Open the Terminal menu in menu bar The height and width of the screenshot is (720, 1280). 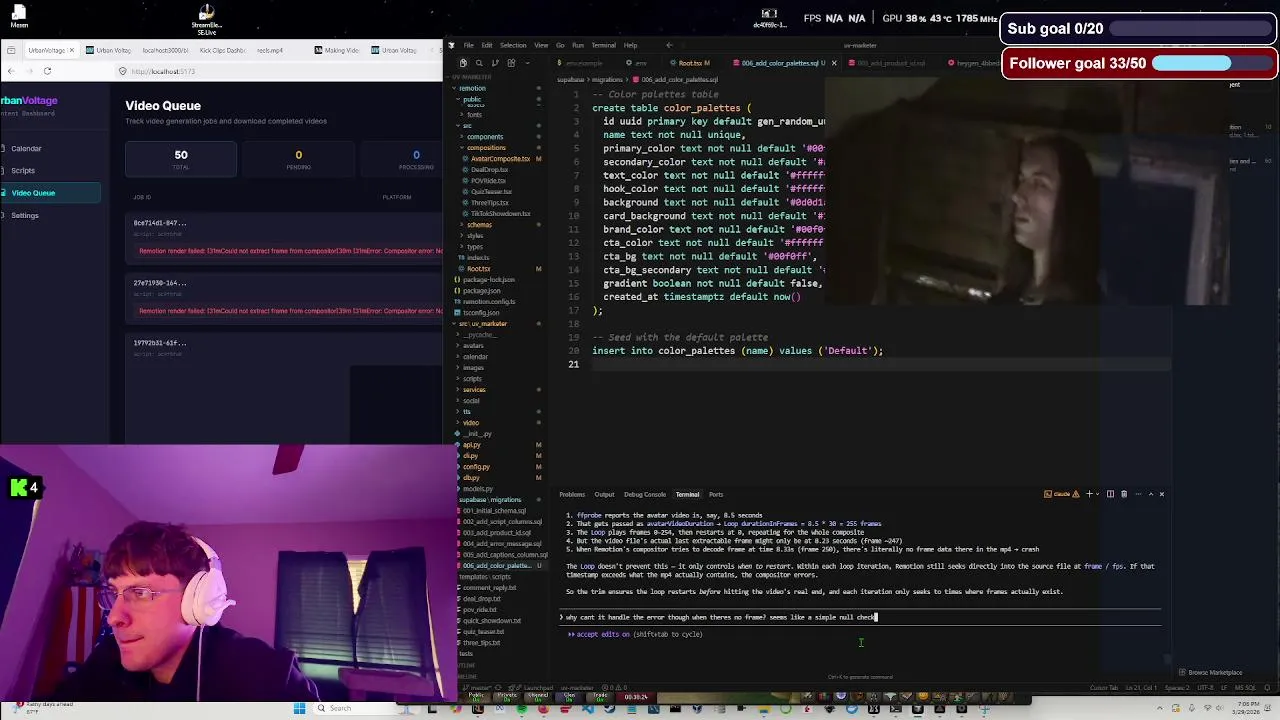(603, 45)
